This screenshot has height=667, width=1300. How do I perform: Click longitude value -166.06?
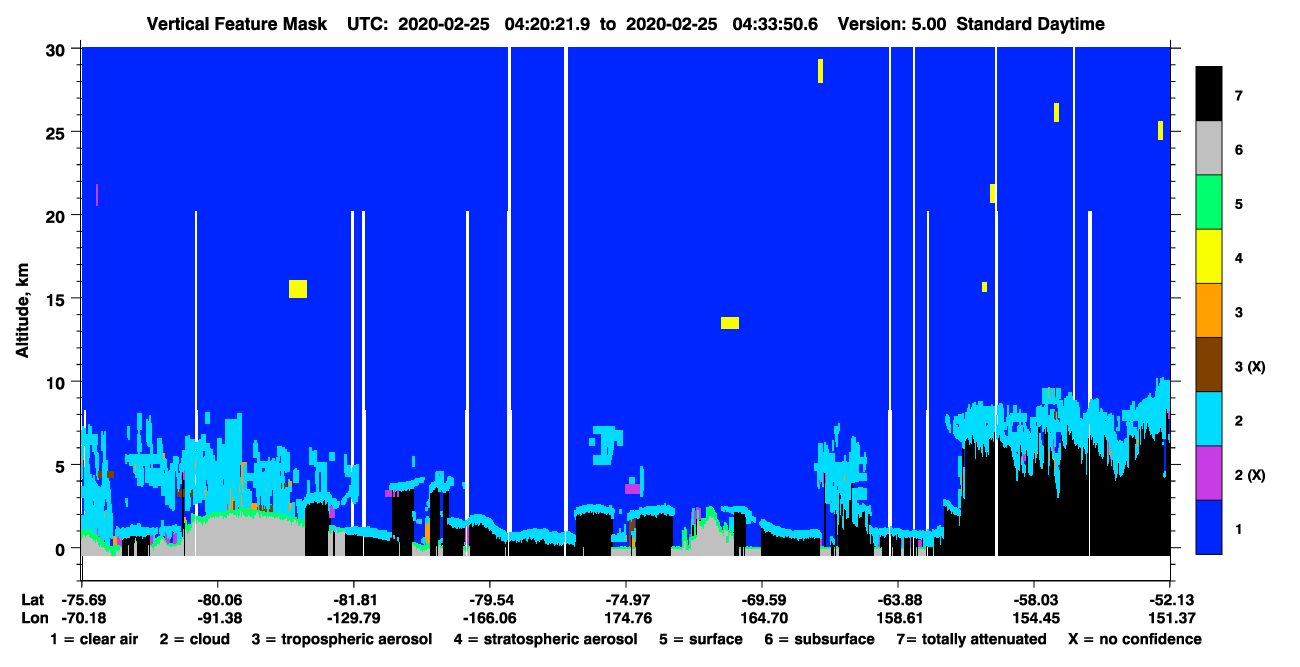(x=490, y=618)
